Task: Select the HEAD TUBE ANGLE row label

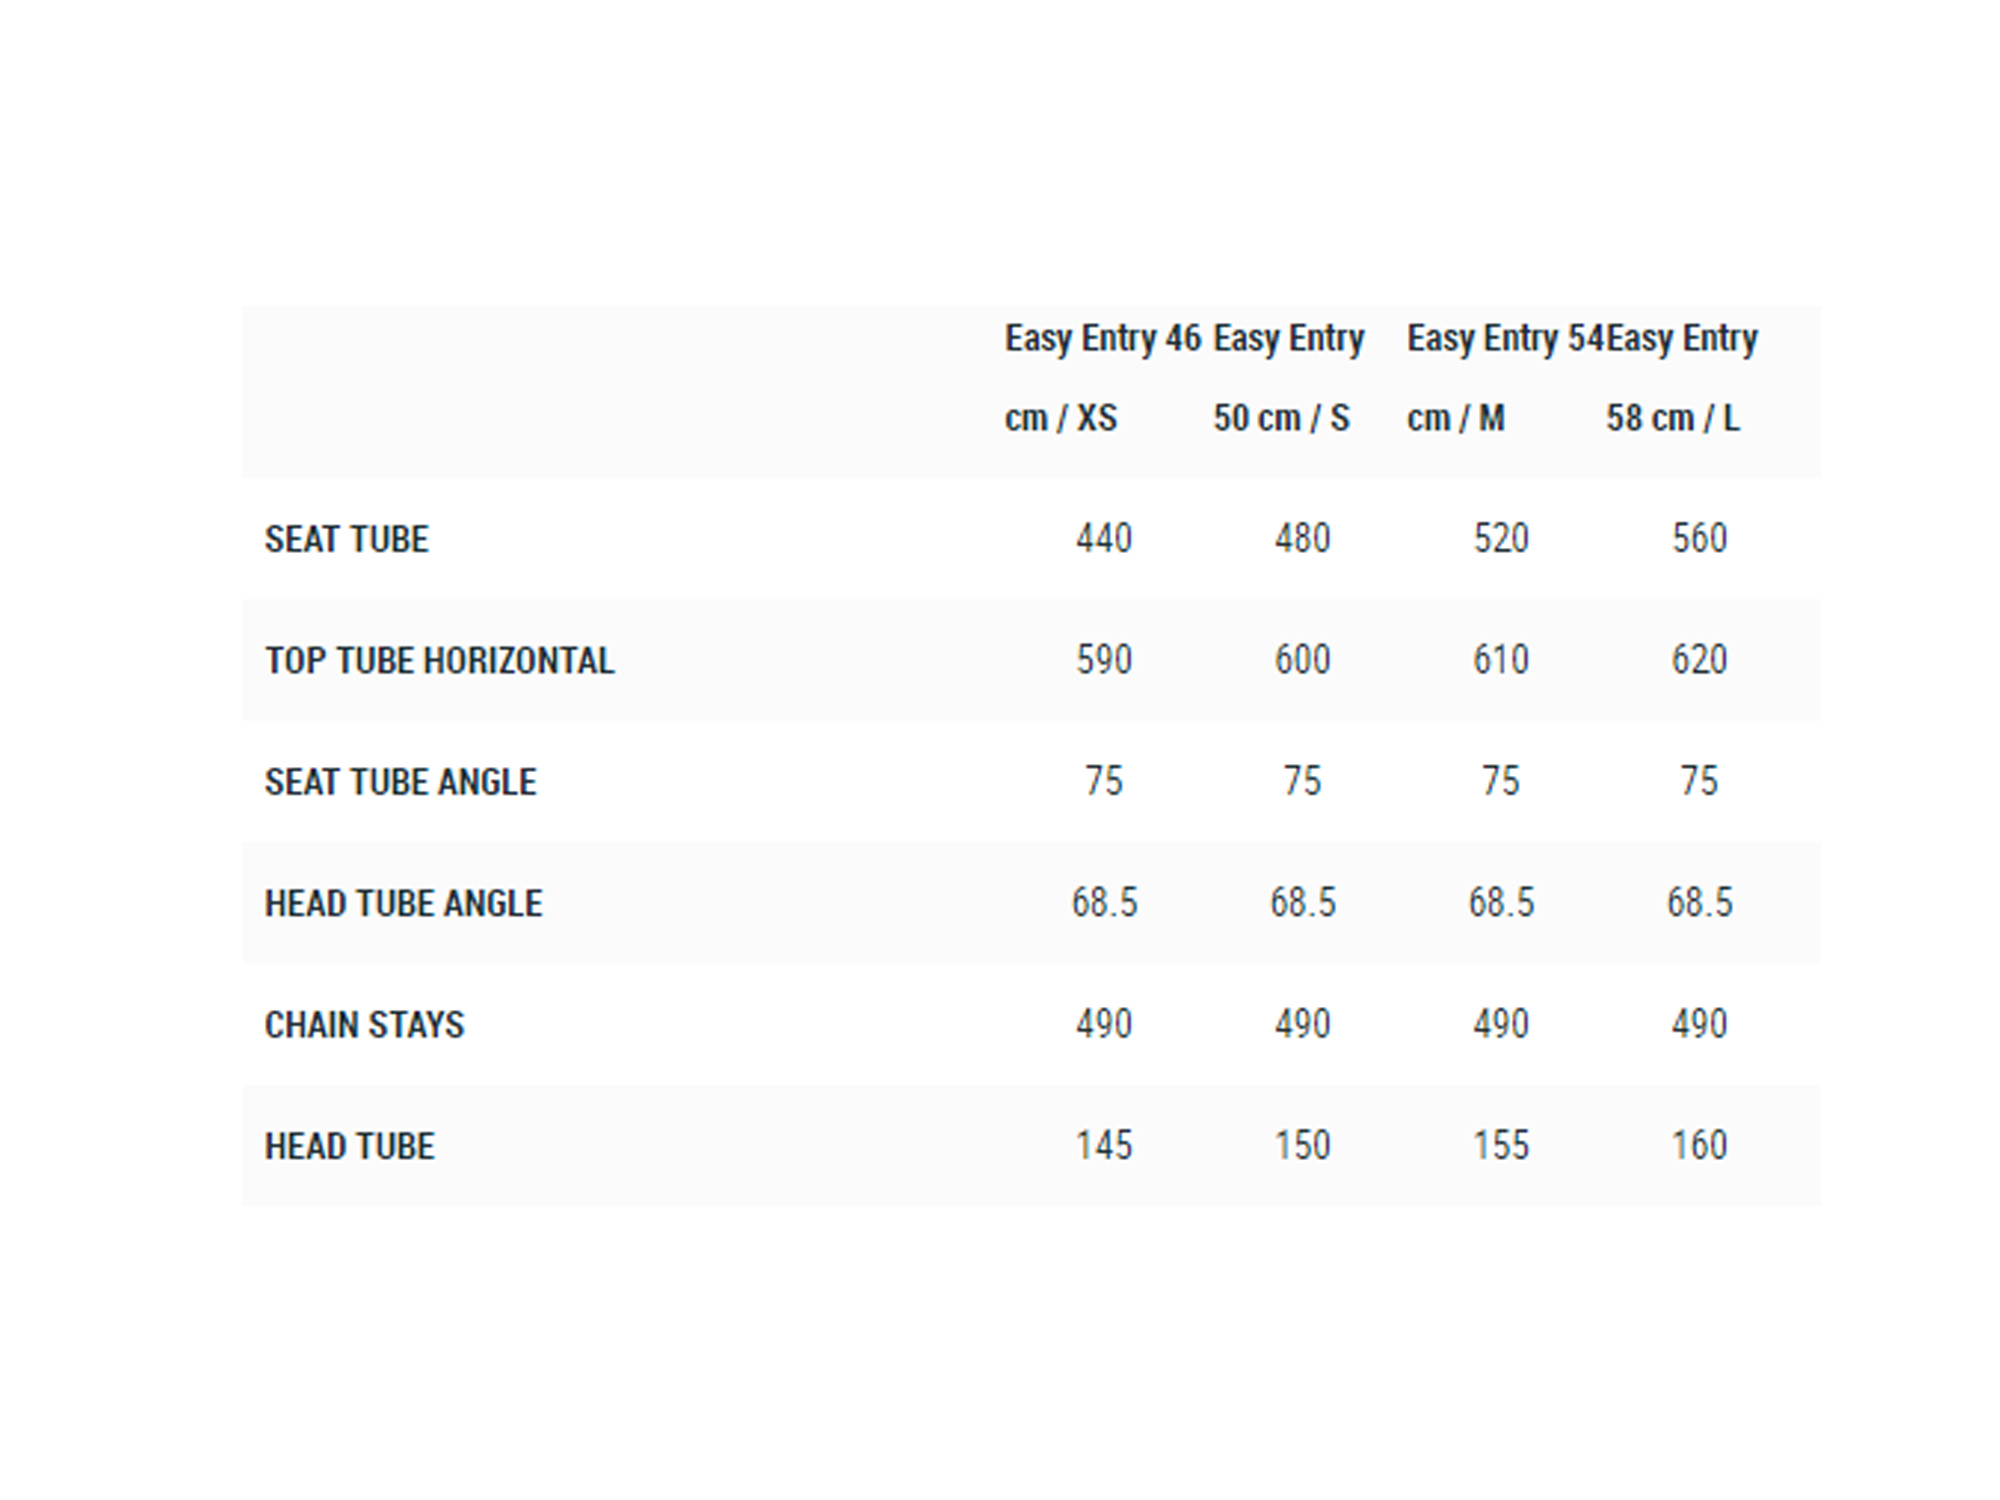Action: point(403,903)
